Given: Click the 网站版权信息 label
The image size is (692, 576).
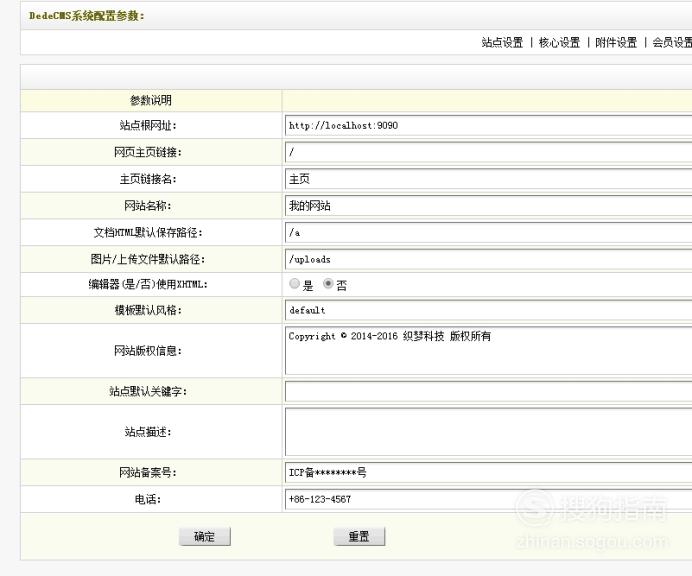Looking at the screenshot, I should (x=148, y=351).
